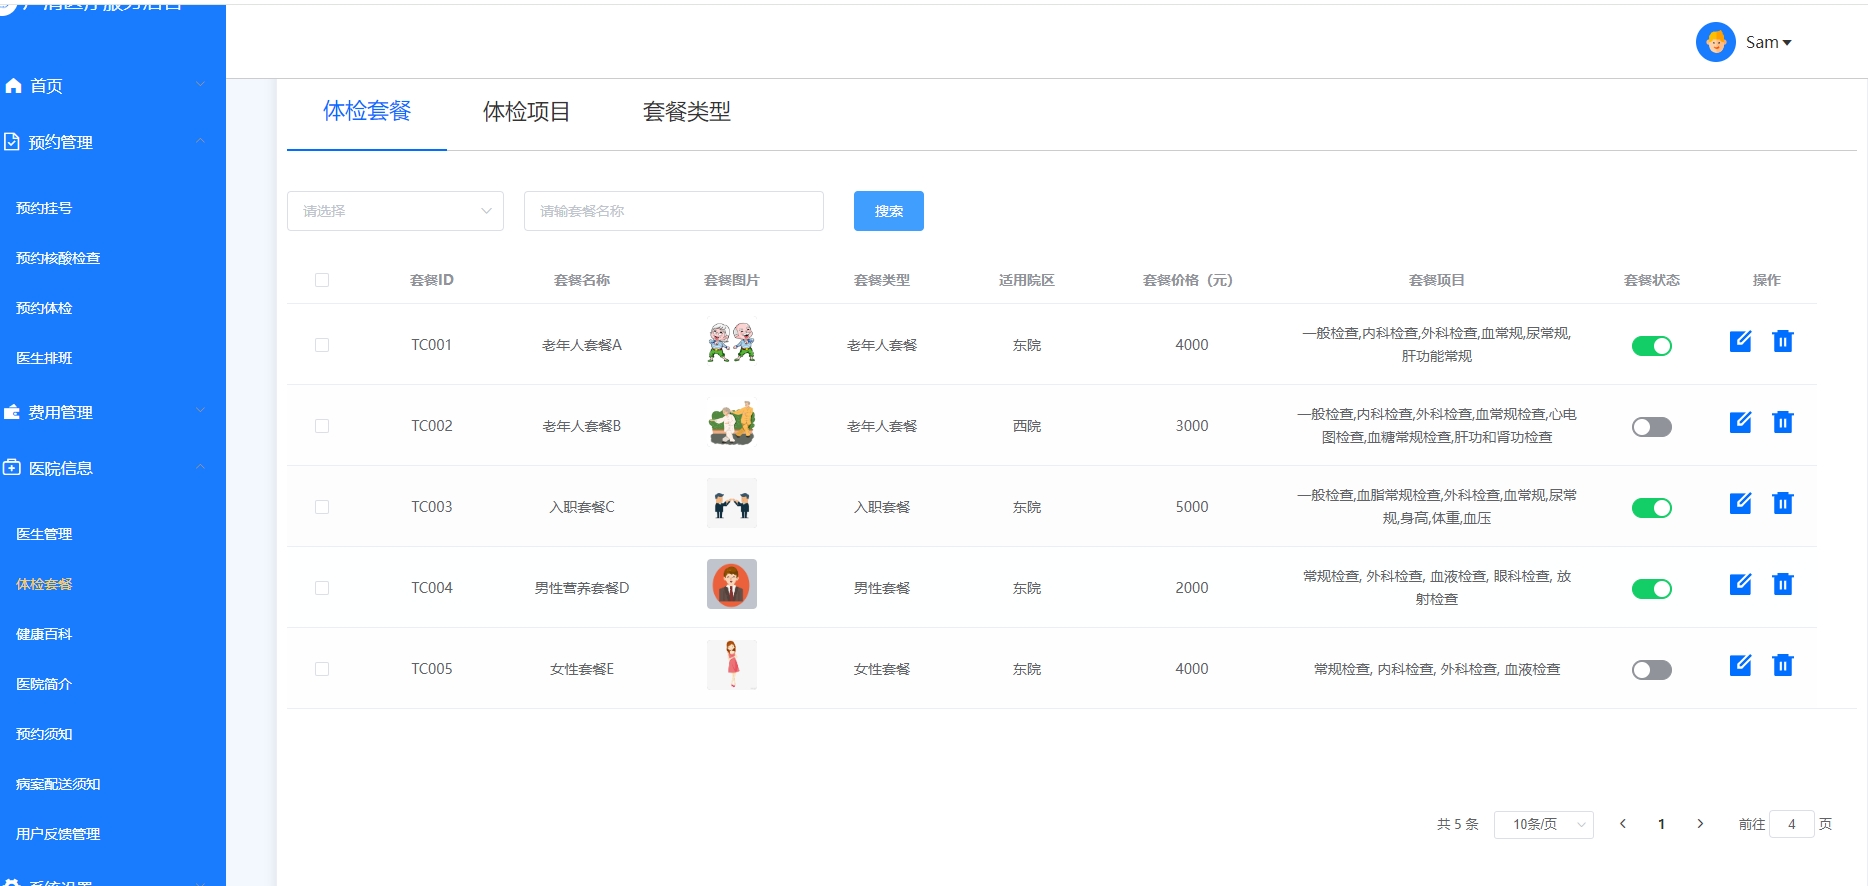This screenshot has width=1868, height=886.
Task: Open 预约体检 in the sidebar
Action: tap(44, 308)
